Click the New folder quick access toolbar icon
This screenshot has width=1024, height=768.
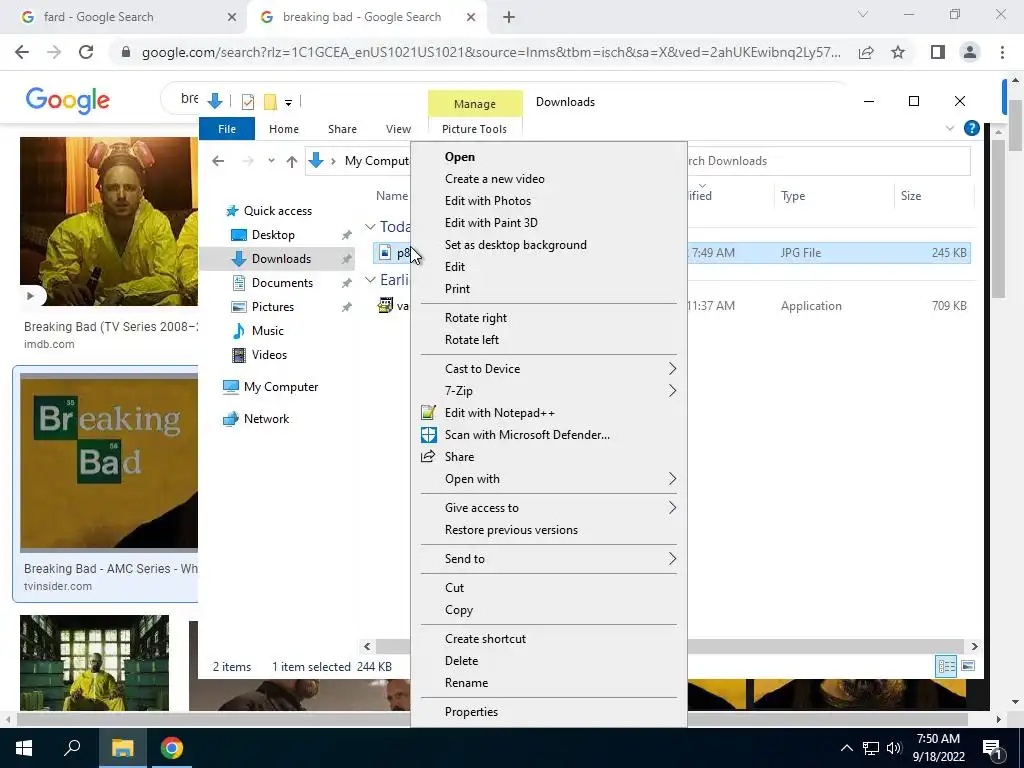(270, 102)
